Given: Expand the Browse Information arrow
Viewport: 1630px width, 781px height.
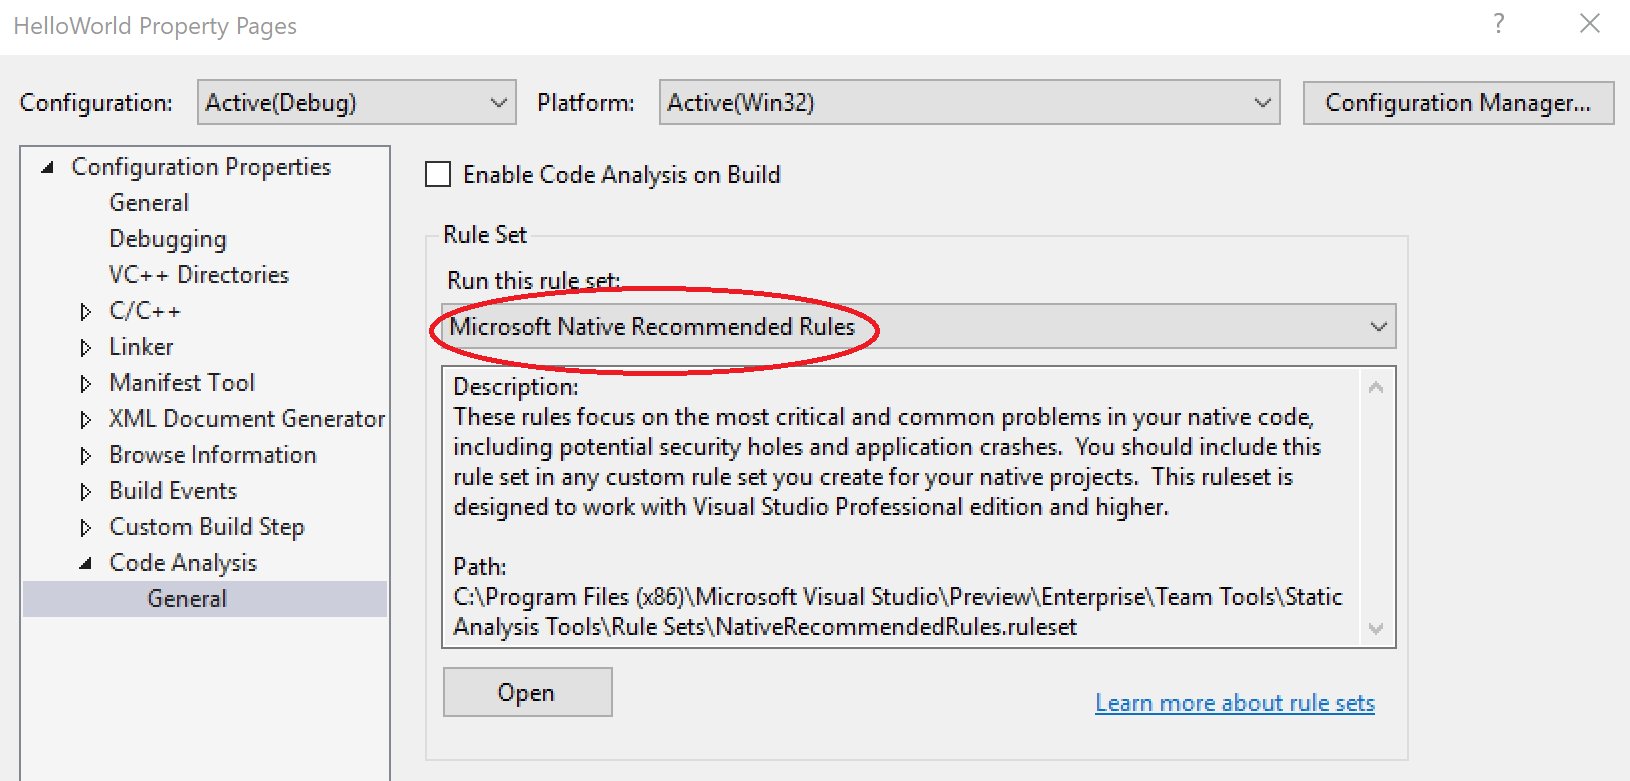Looking at the screenshot, I should (x=85, y=456).
